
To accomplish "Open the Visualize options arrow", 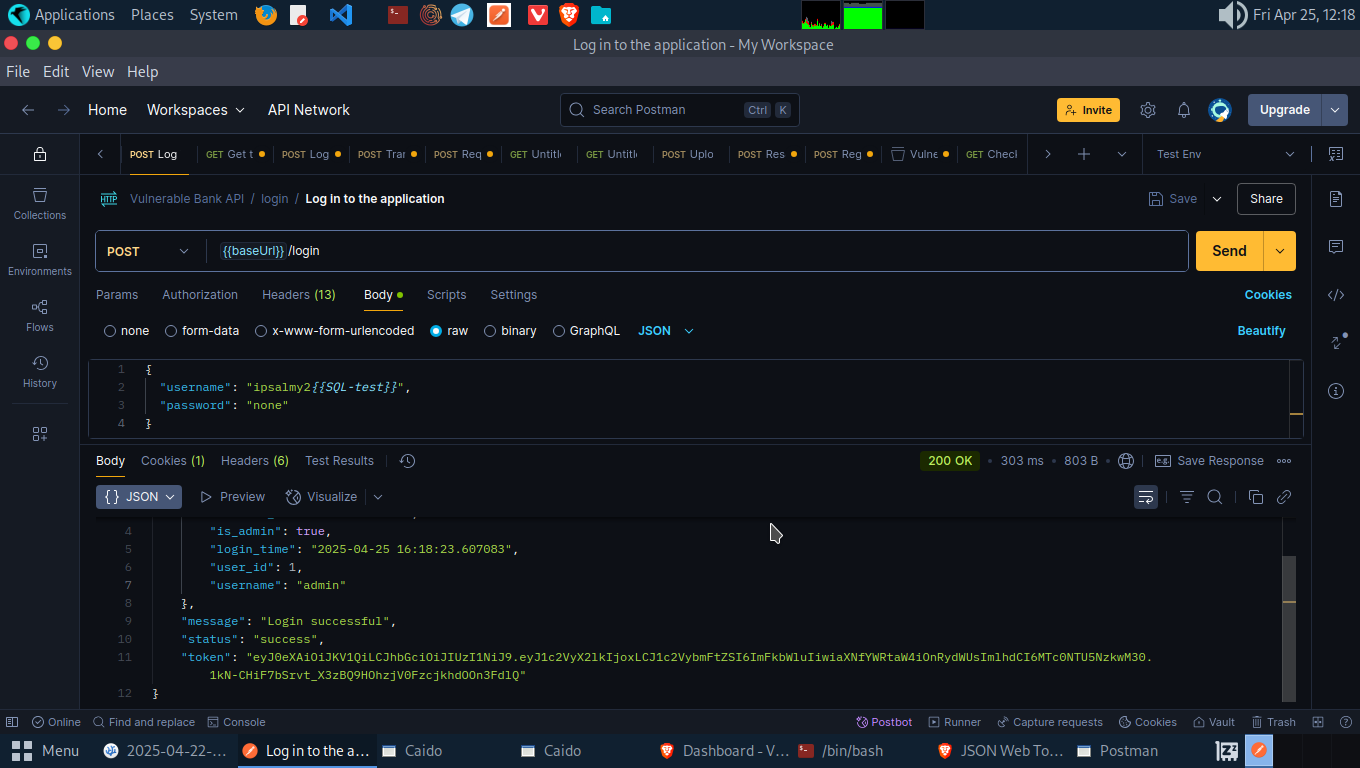I will coord(378,497).
